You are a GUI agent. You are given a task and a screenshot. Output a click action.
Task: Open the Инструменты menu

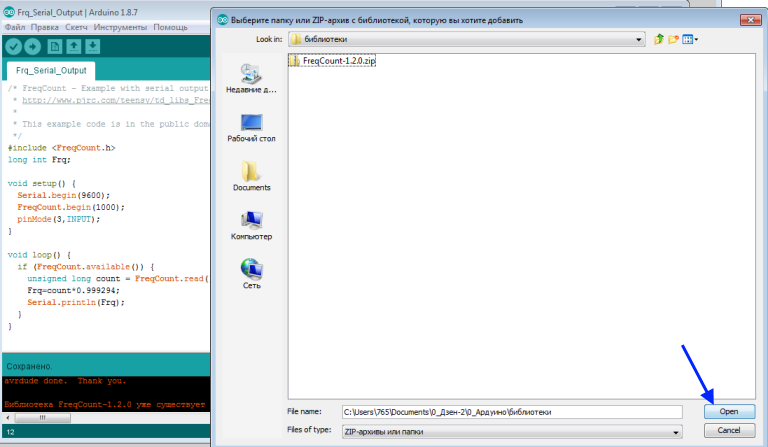pos(120,27)
